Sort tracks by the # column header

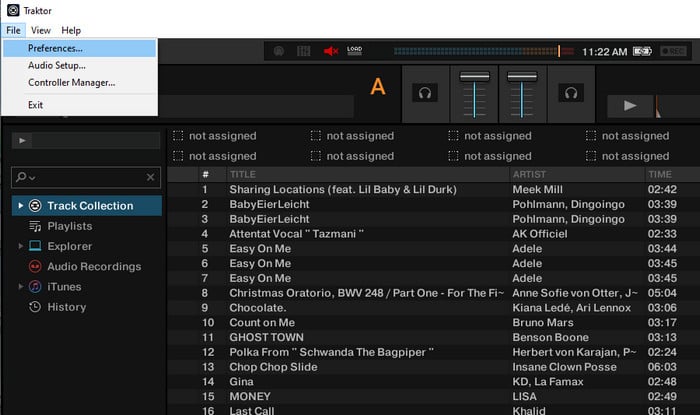205,174
